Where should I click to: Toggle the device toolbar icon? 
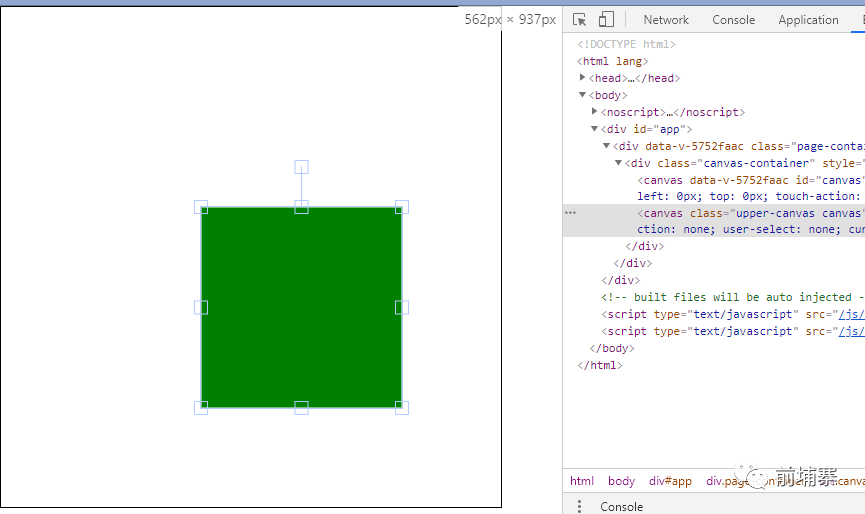(606, 20)
